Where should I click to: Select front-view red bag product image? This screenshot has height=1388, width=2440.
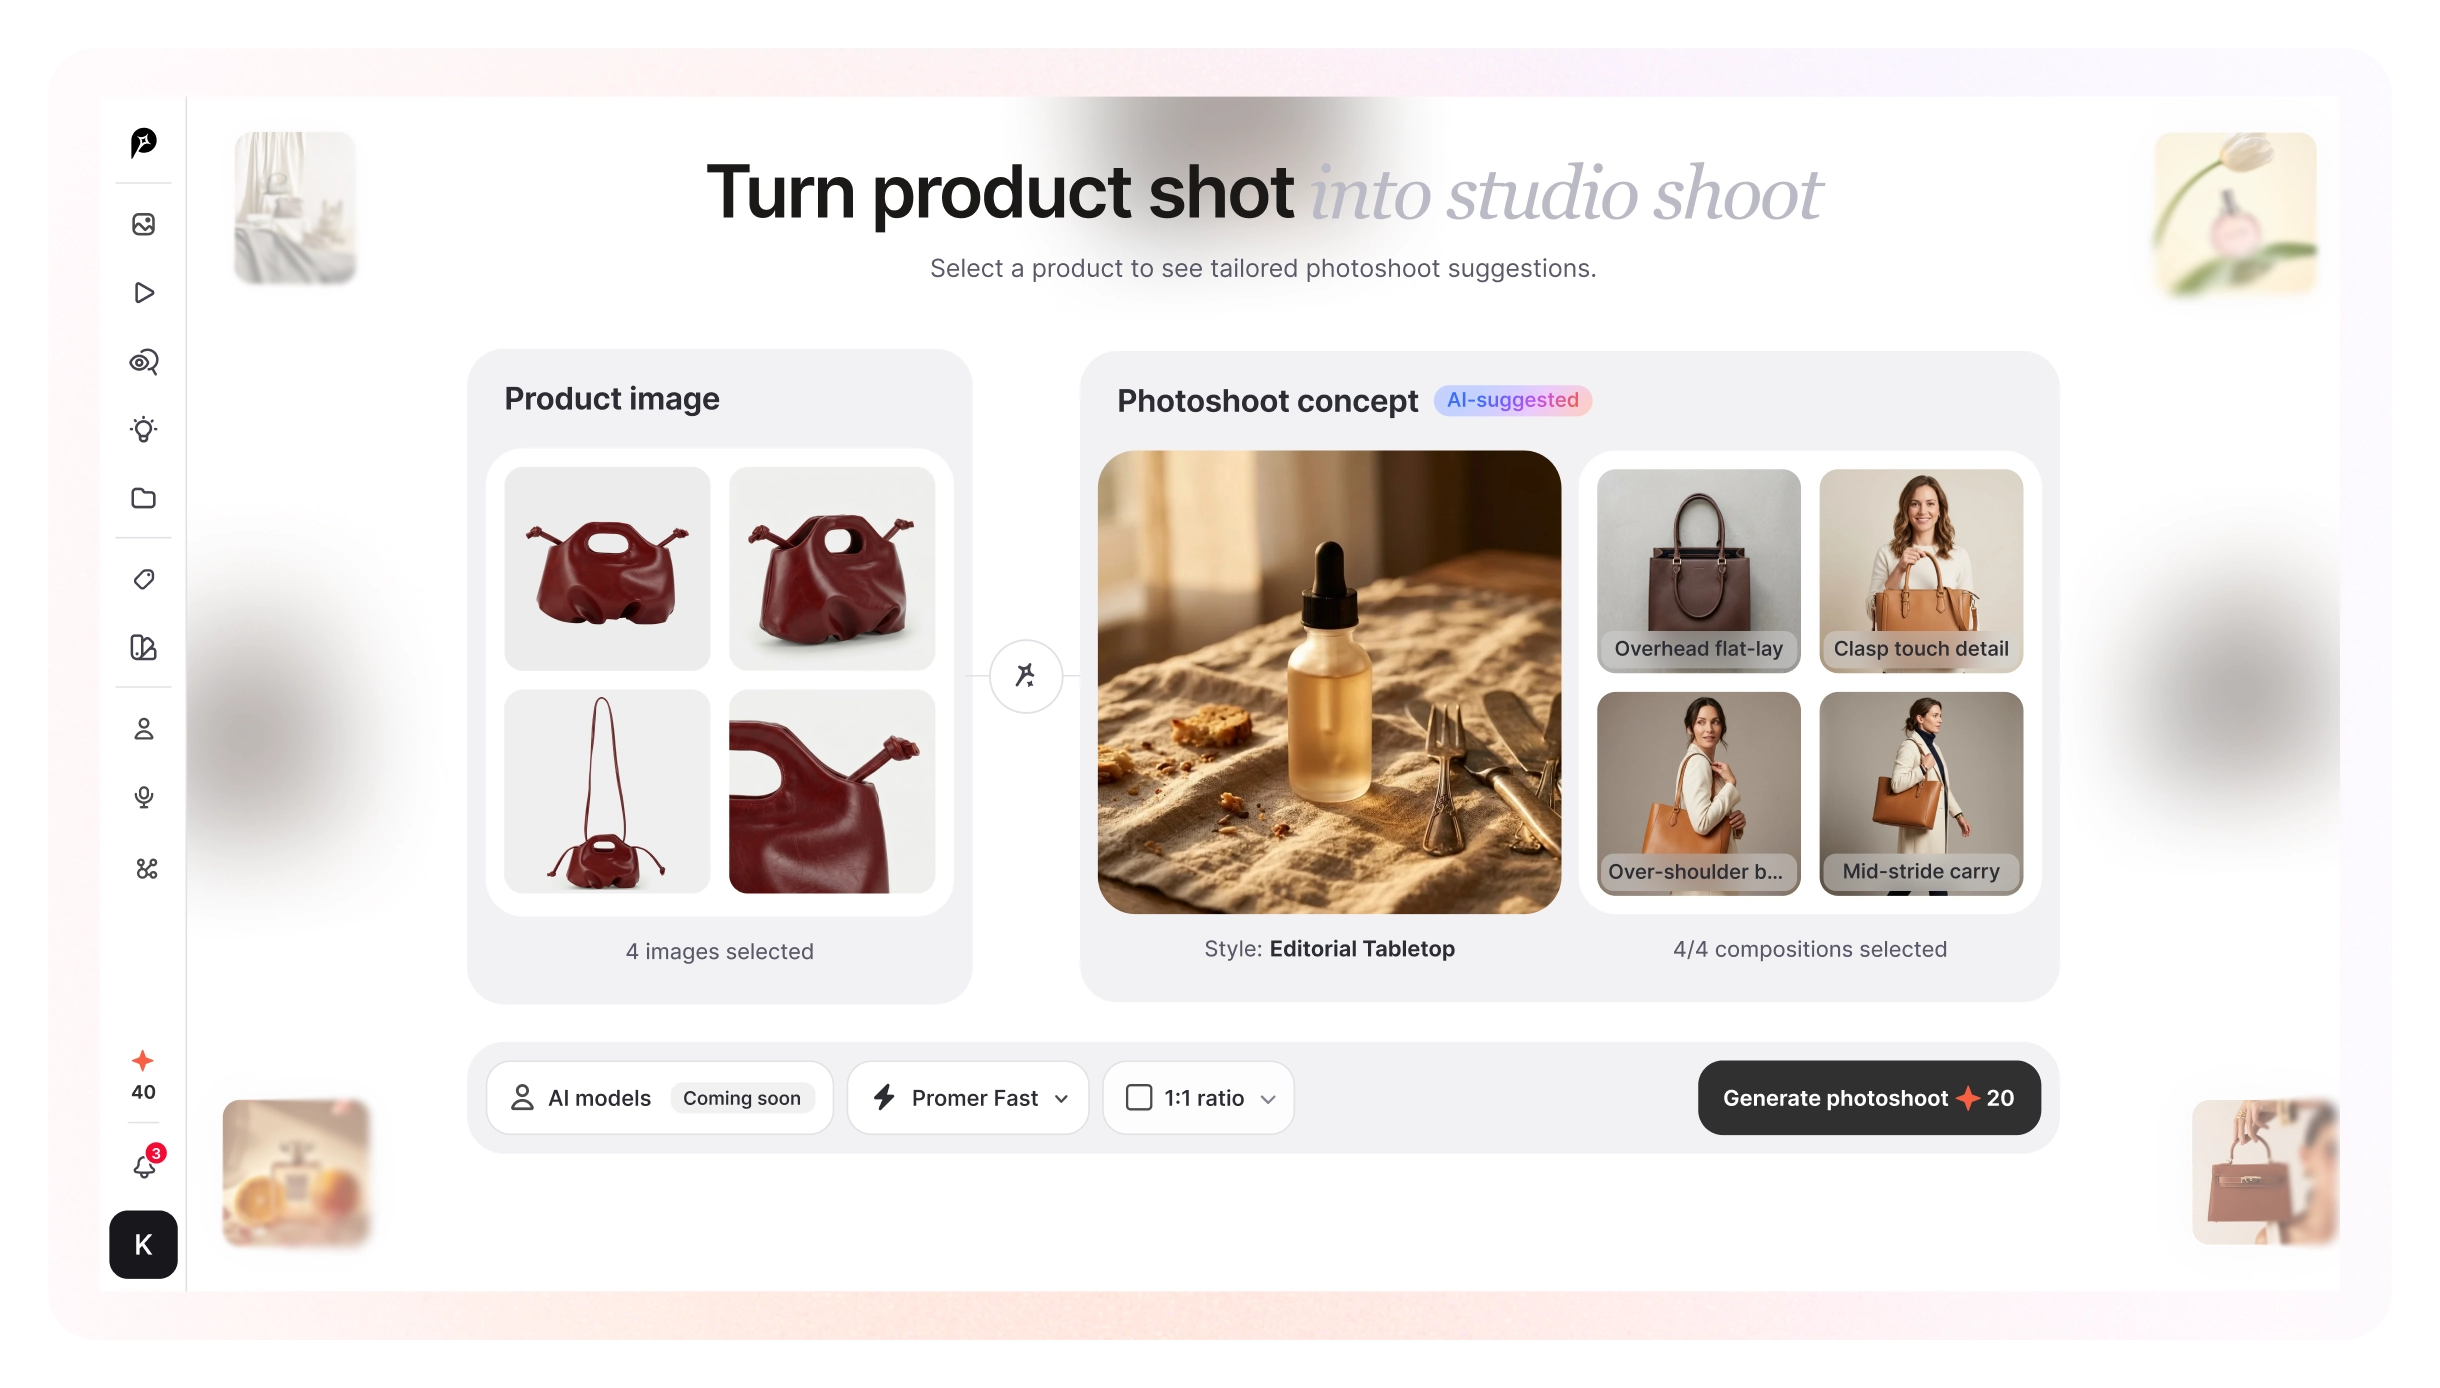coord(607,569)
